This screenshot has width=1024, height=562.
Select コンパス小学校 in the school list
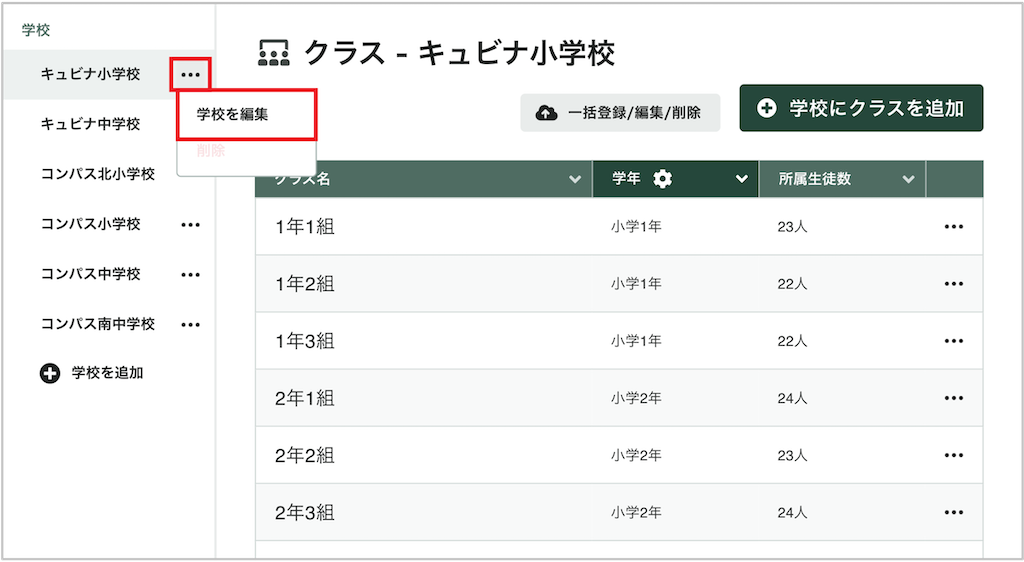[91, 224]
